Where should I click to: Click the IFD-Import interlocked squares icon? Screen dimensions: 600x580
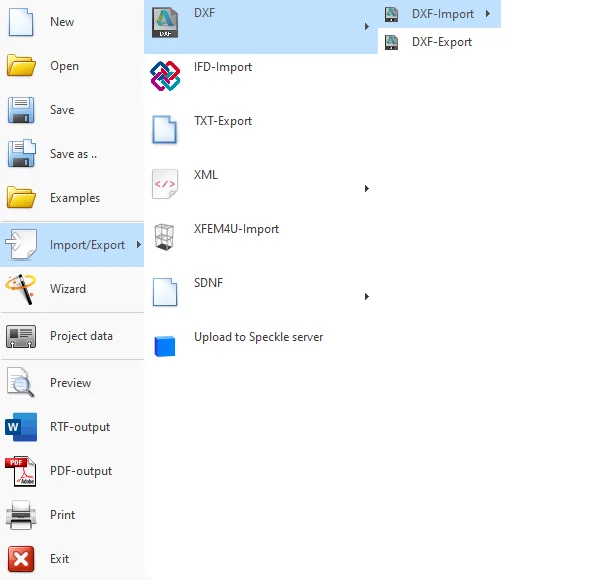point(165,76)
